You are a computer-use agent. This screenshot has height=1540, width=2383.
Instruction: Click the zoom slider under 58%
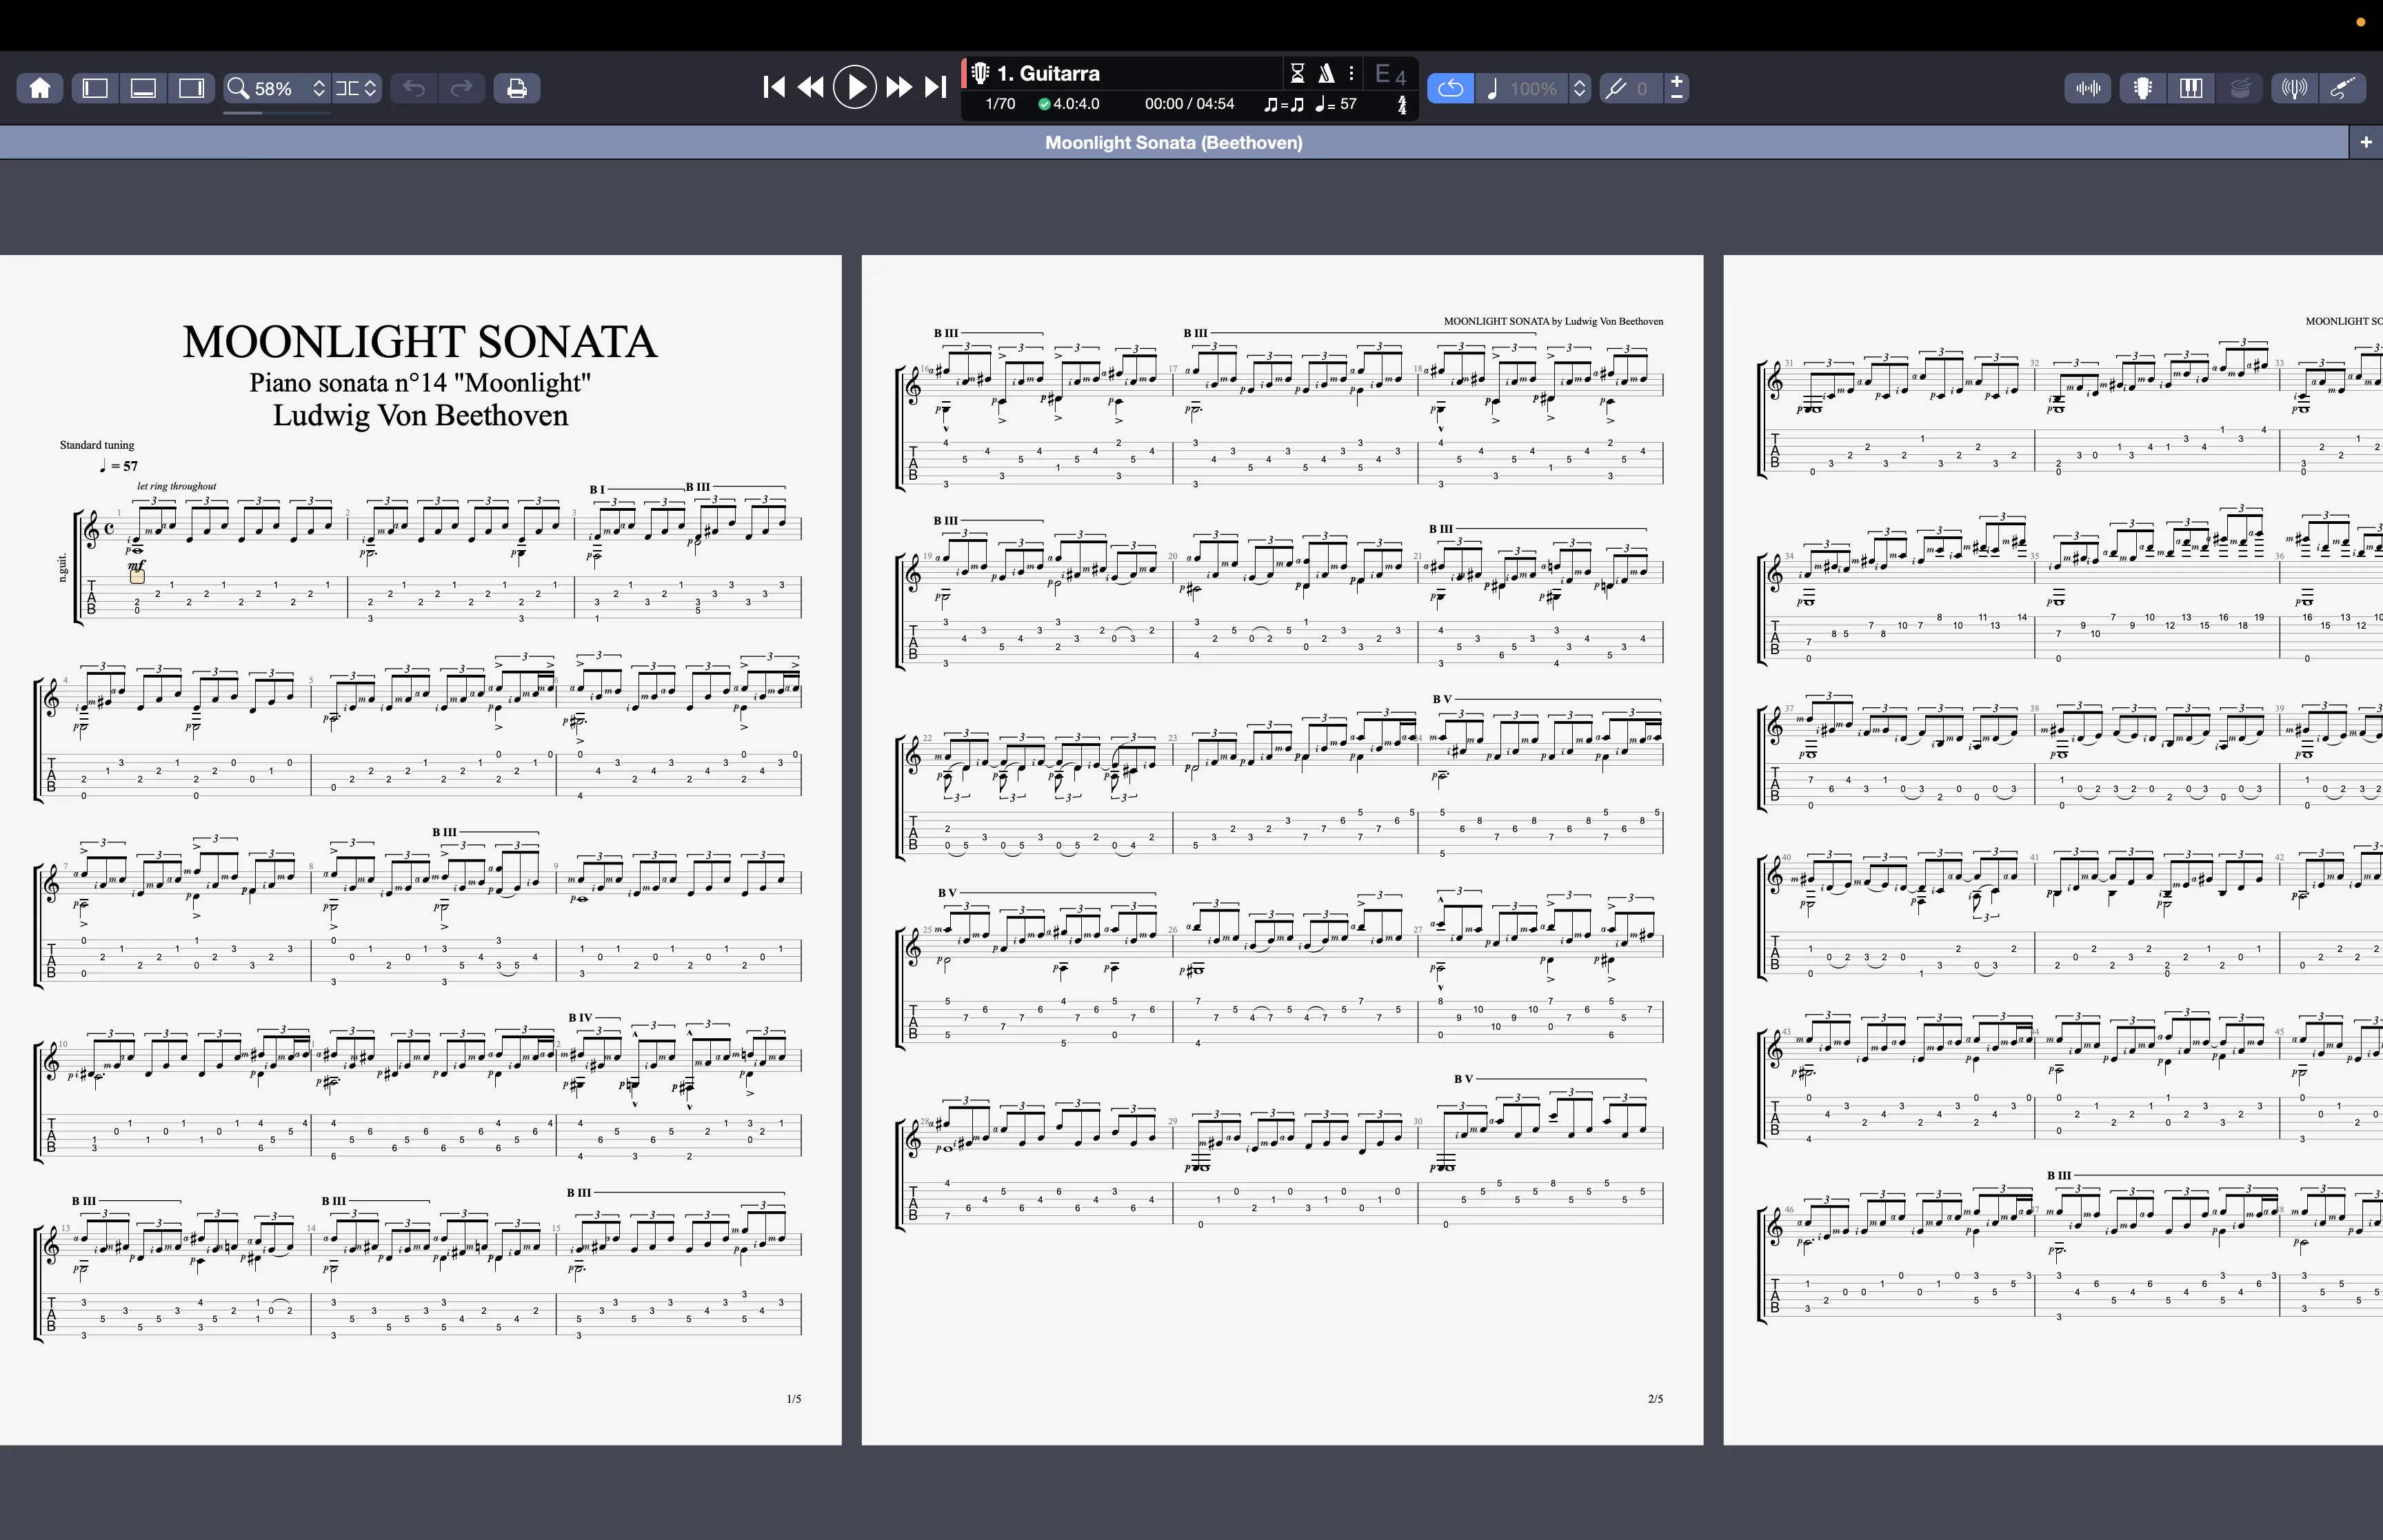click(277, 113)
